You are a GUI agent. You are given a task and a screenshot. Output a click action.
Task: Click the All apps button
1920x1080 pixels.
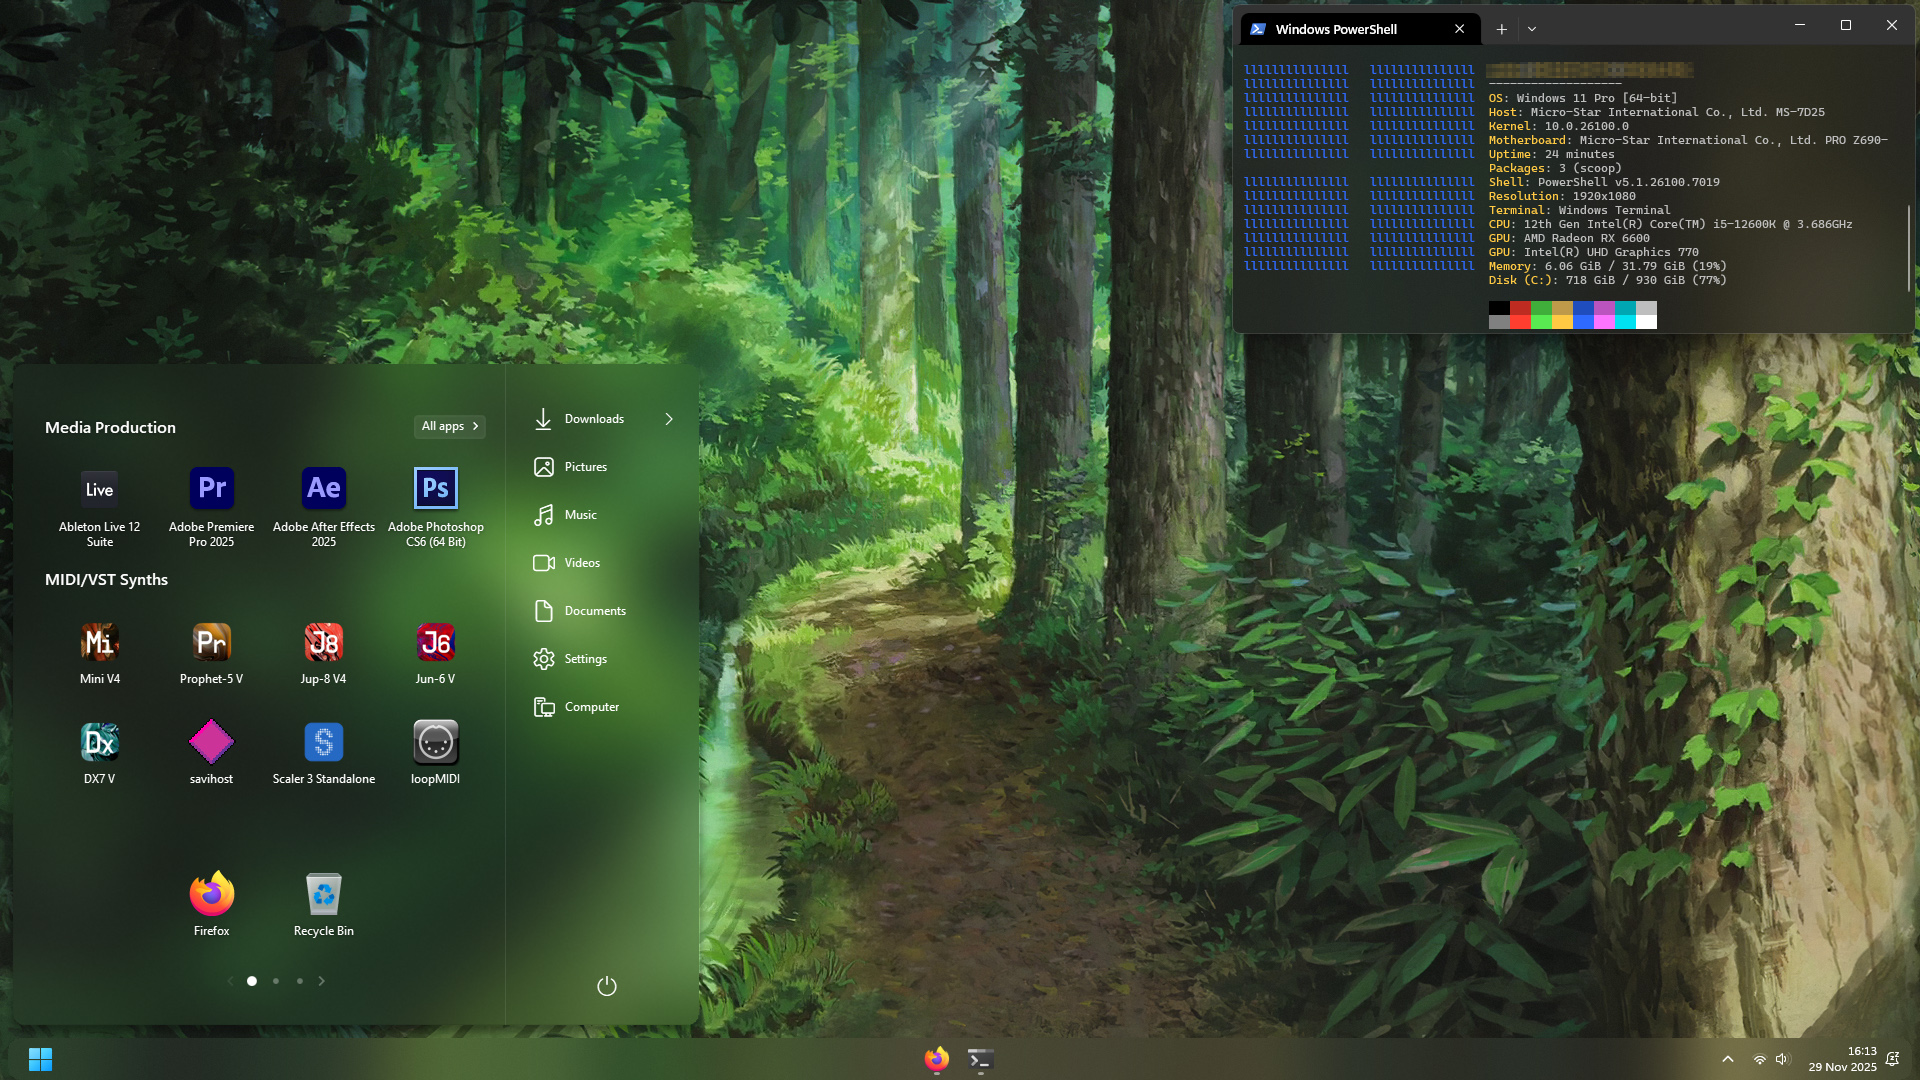click(x=450, y=426)
